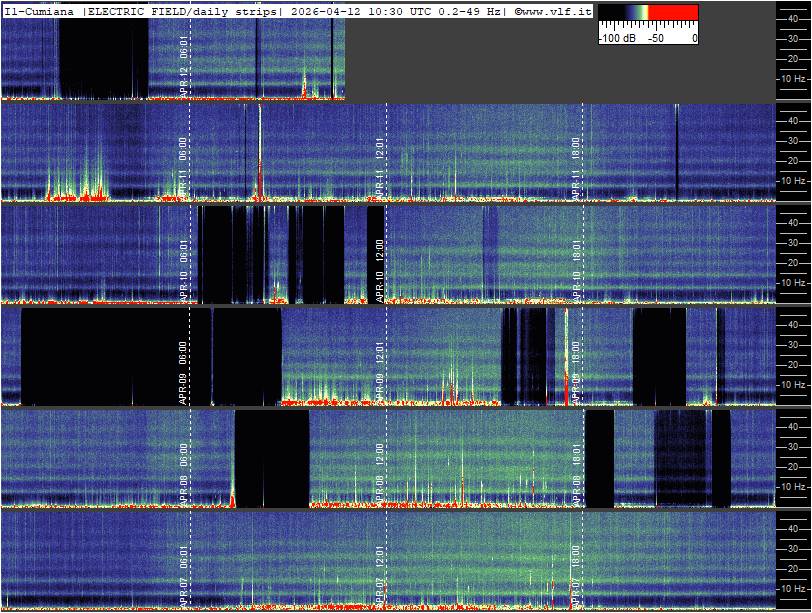Click the I1-Cumiana station name in title
This screenshot has height=613, width=812.
pos(39,10)
